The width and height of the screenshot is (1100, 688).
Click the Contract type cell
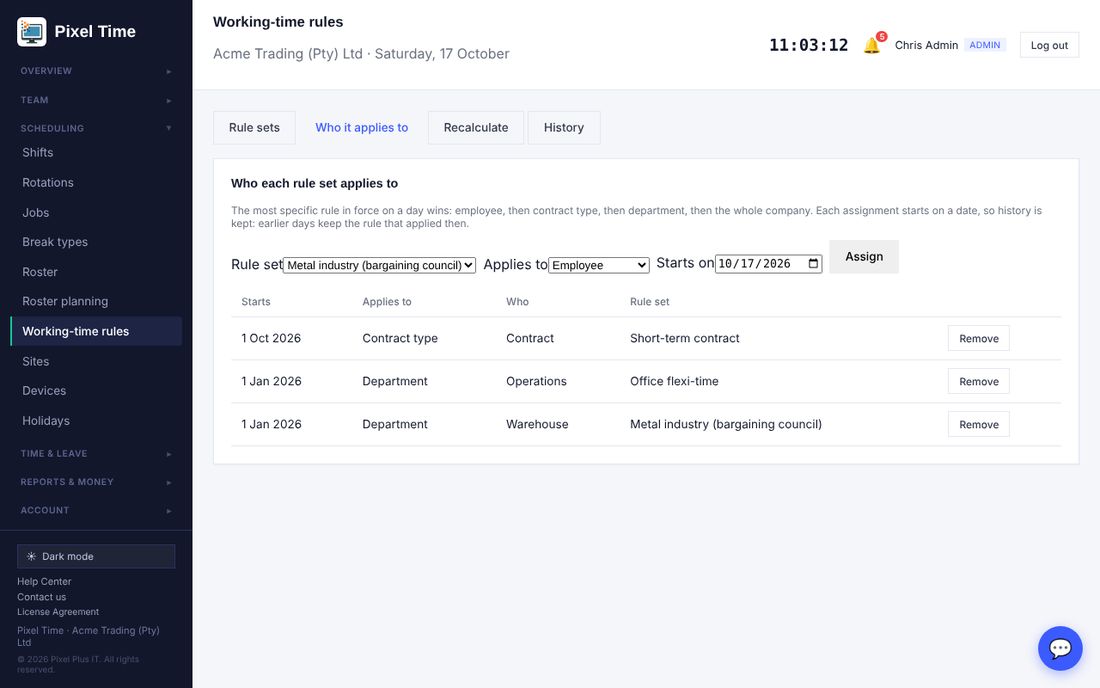pyautogui.click(x=400, y=338)
